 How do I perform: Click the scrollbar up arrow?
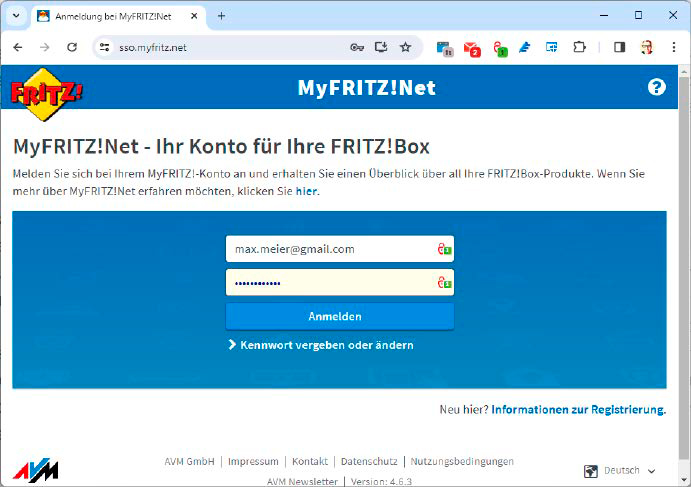coord(684,71)
